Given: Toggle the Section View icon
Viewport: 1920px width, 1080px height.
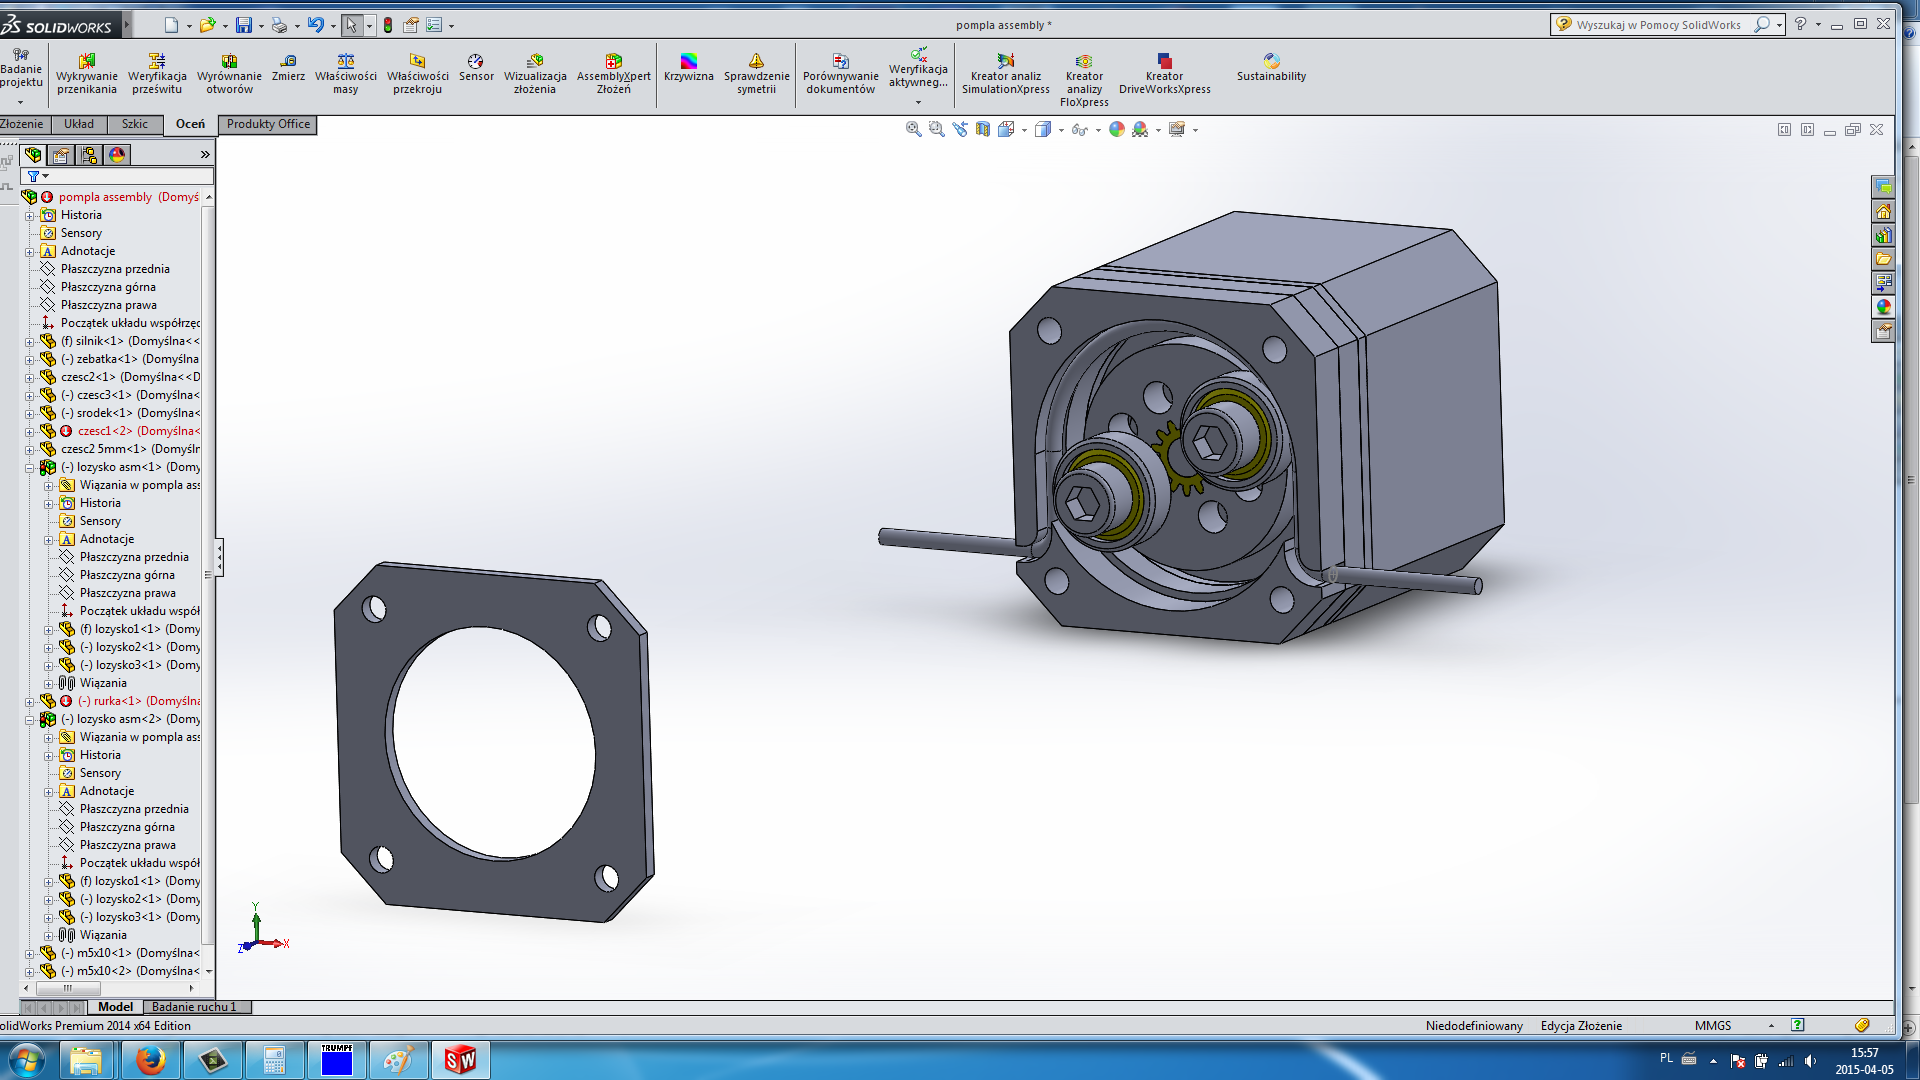Looking at the screenshot, I should tap(983, 129).
